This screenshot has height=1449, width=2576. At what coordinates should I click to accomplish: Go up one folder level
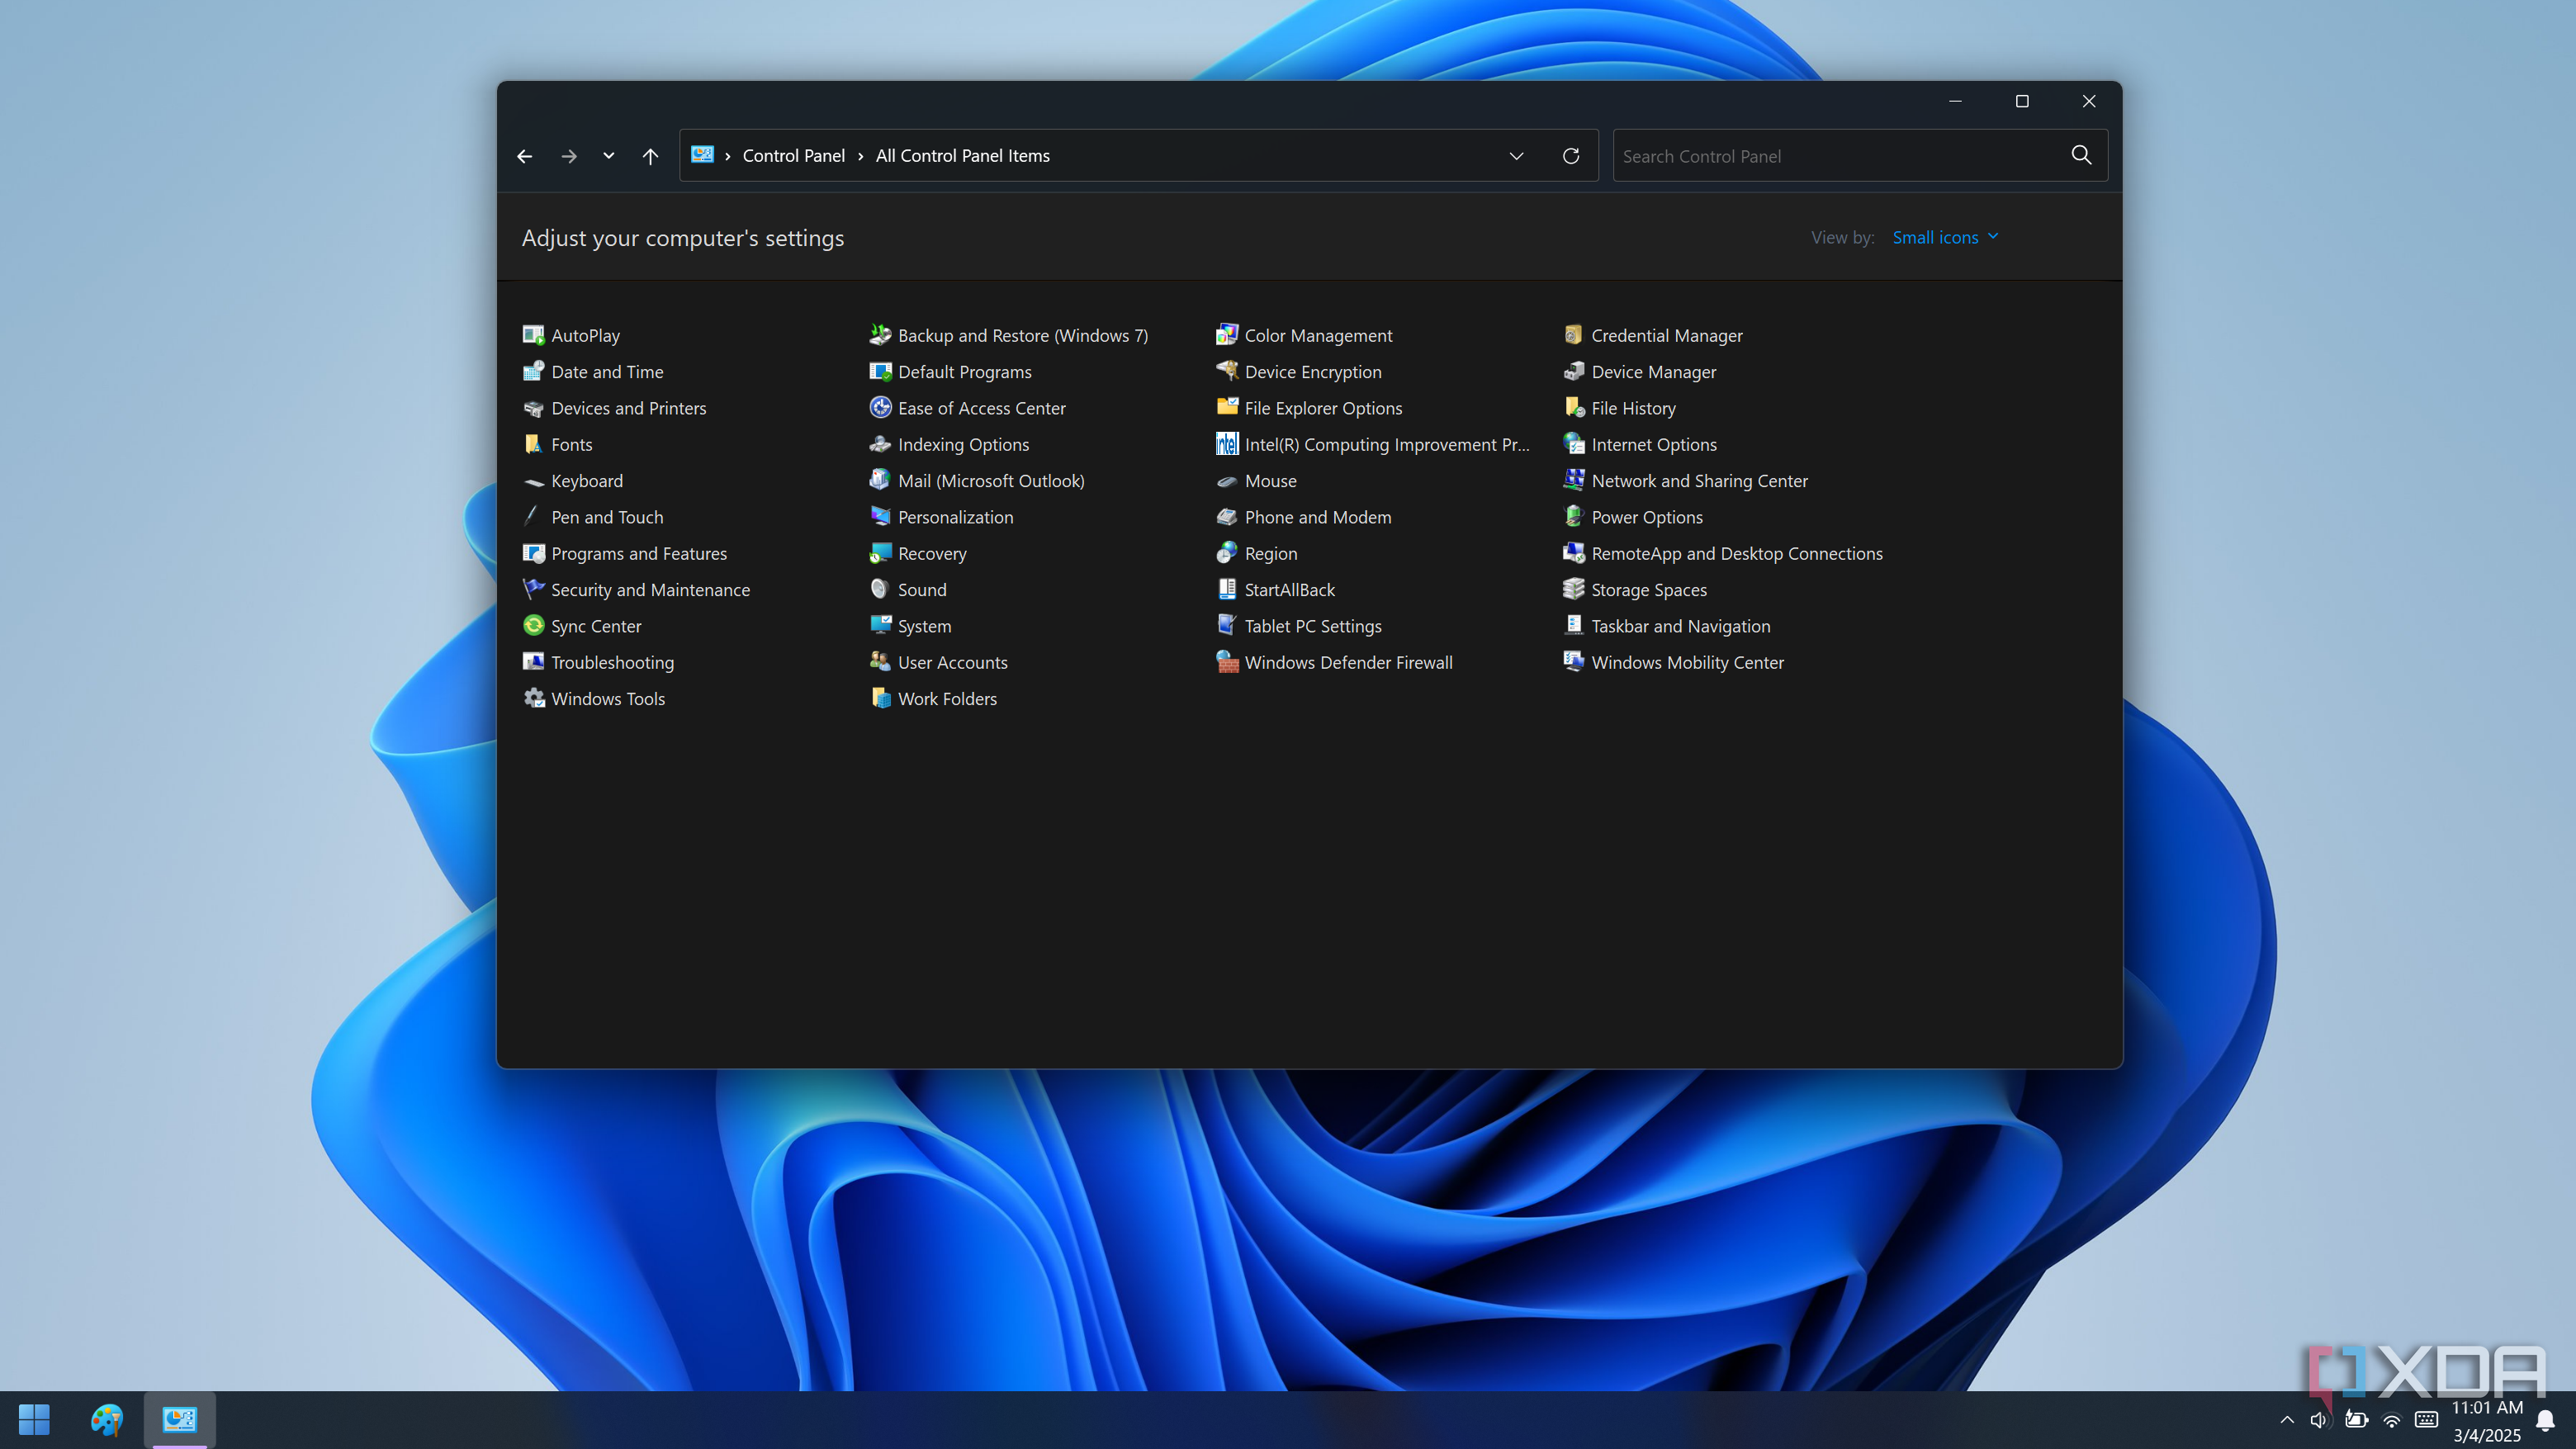(x=649, y=155)
